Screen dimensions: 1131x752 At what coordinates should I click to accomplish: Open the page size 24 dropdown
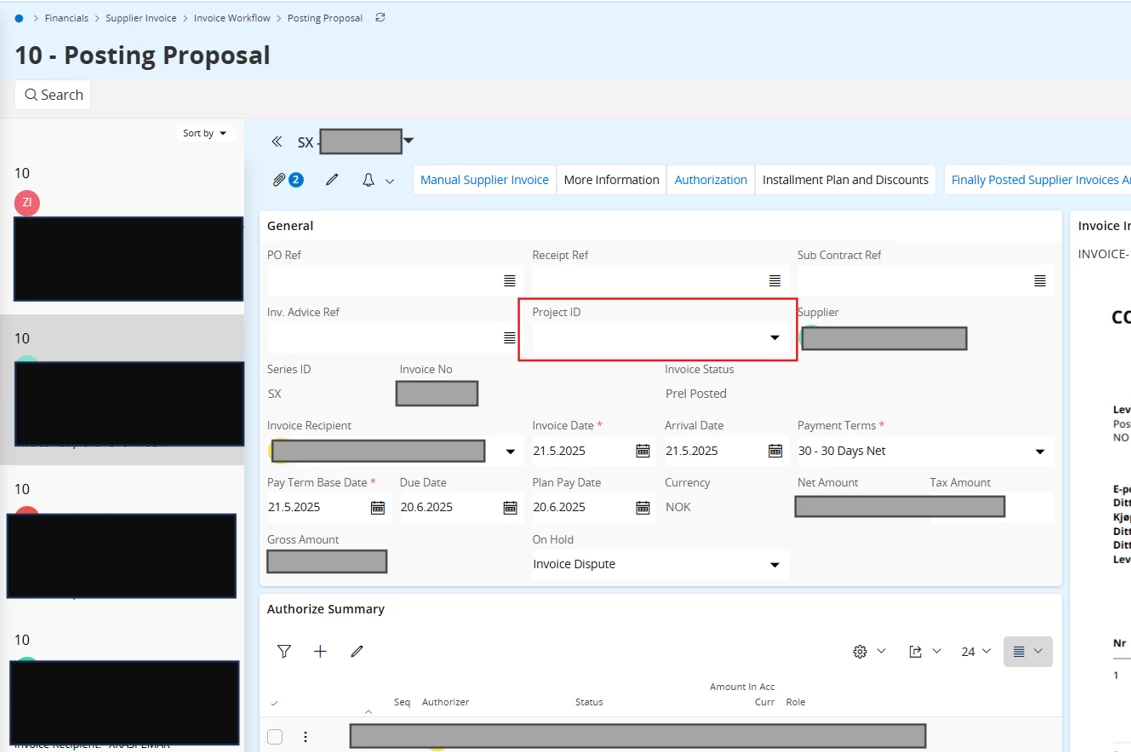975,652
